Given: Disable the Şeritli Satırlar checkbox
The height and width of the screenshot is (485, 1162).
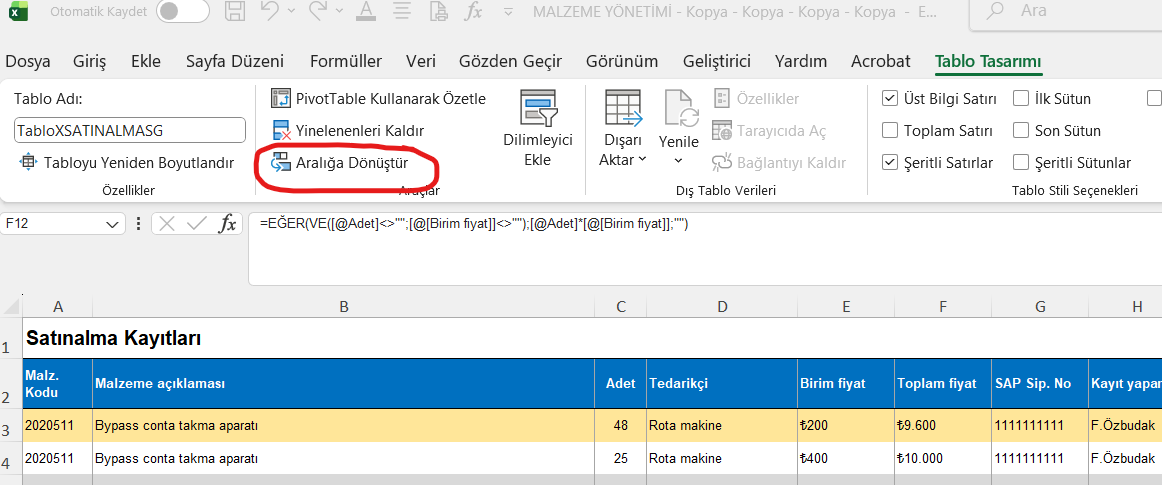Looking at the screenshot, I should 890,162.
